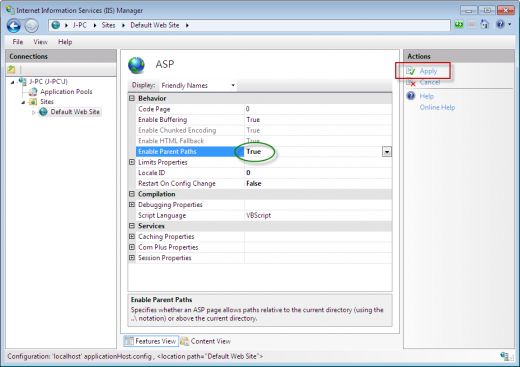
Task: Expand Caching Properties group
Action: click(132, 236)
